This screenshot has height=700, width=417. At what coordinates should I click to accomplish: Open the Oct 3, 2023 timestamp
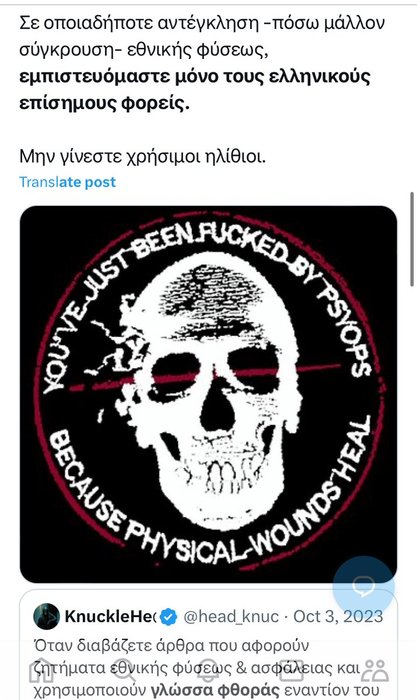tap(338, 617)
